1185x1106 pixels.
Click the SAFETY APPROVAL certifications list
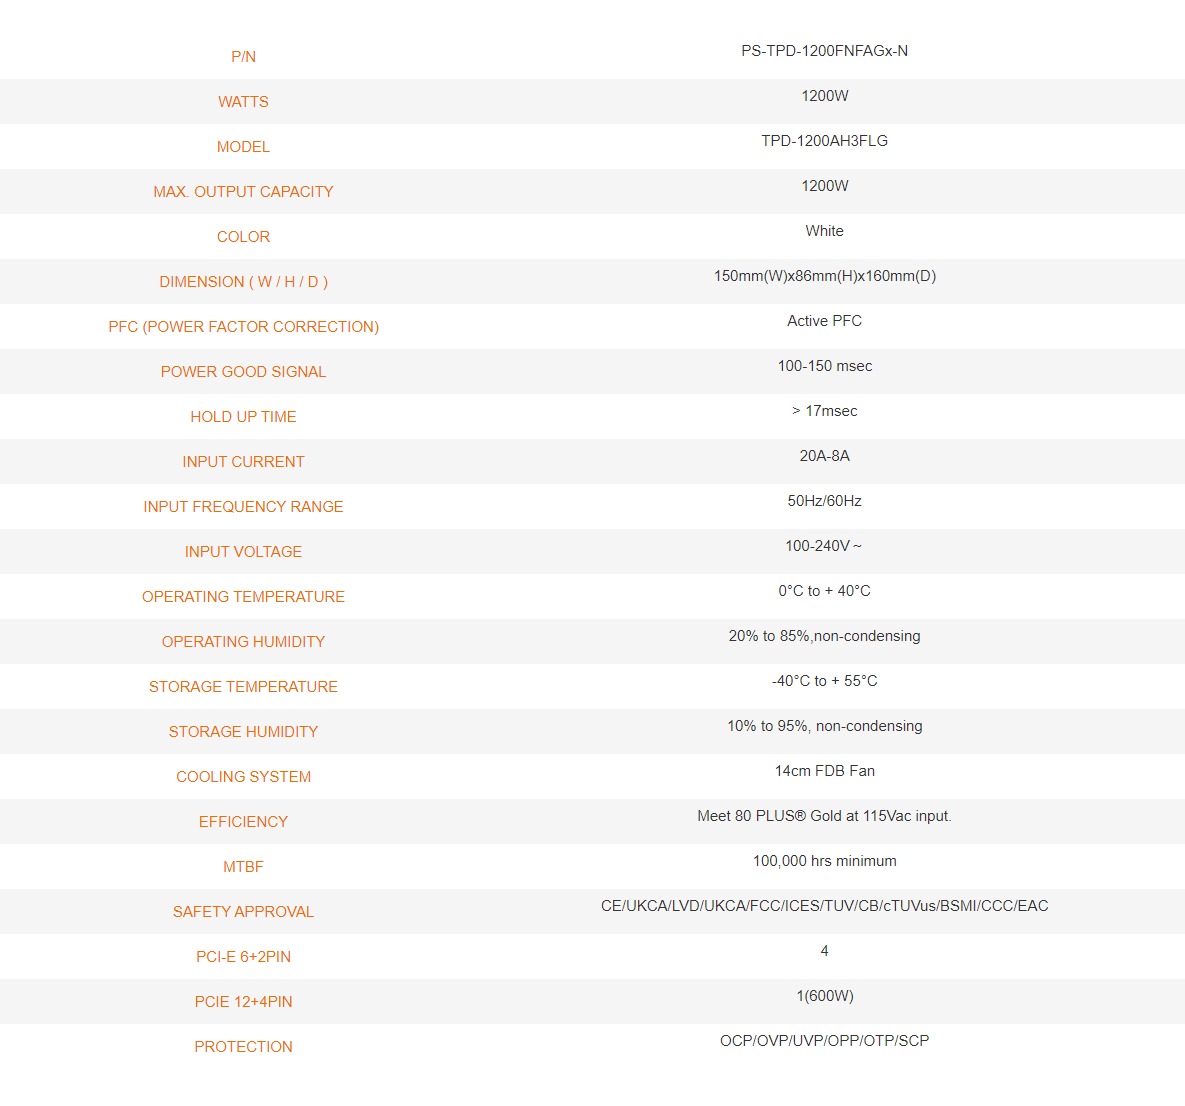coord(825,906)
